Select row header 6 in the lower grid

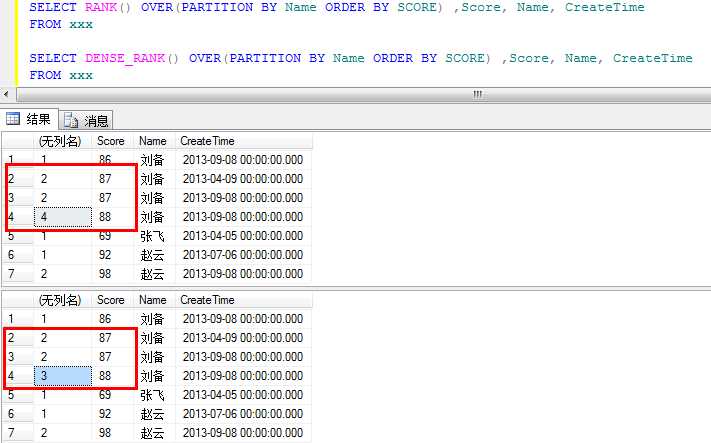click(18, 414)
